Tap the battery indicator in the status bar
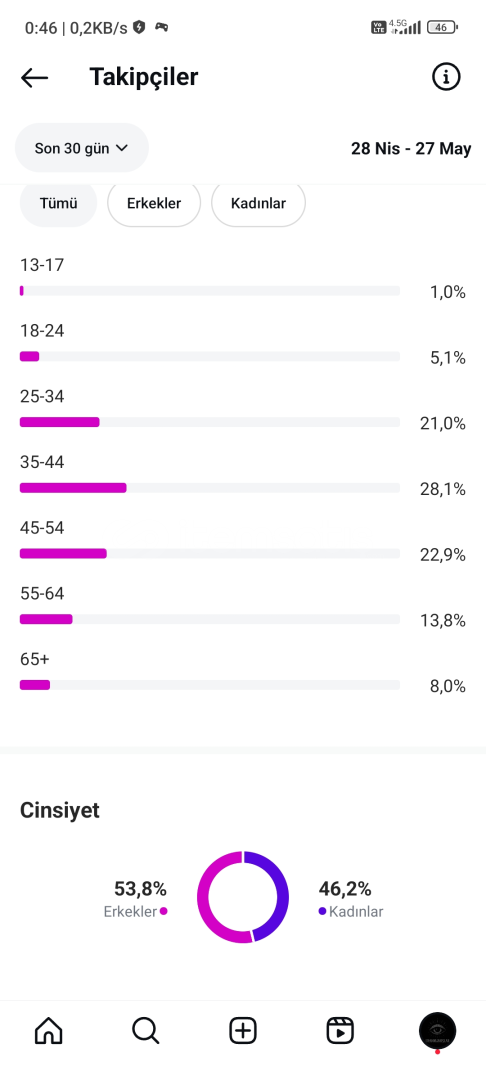The width and height of the screenshot is (486, 1080). (443, 28)
